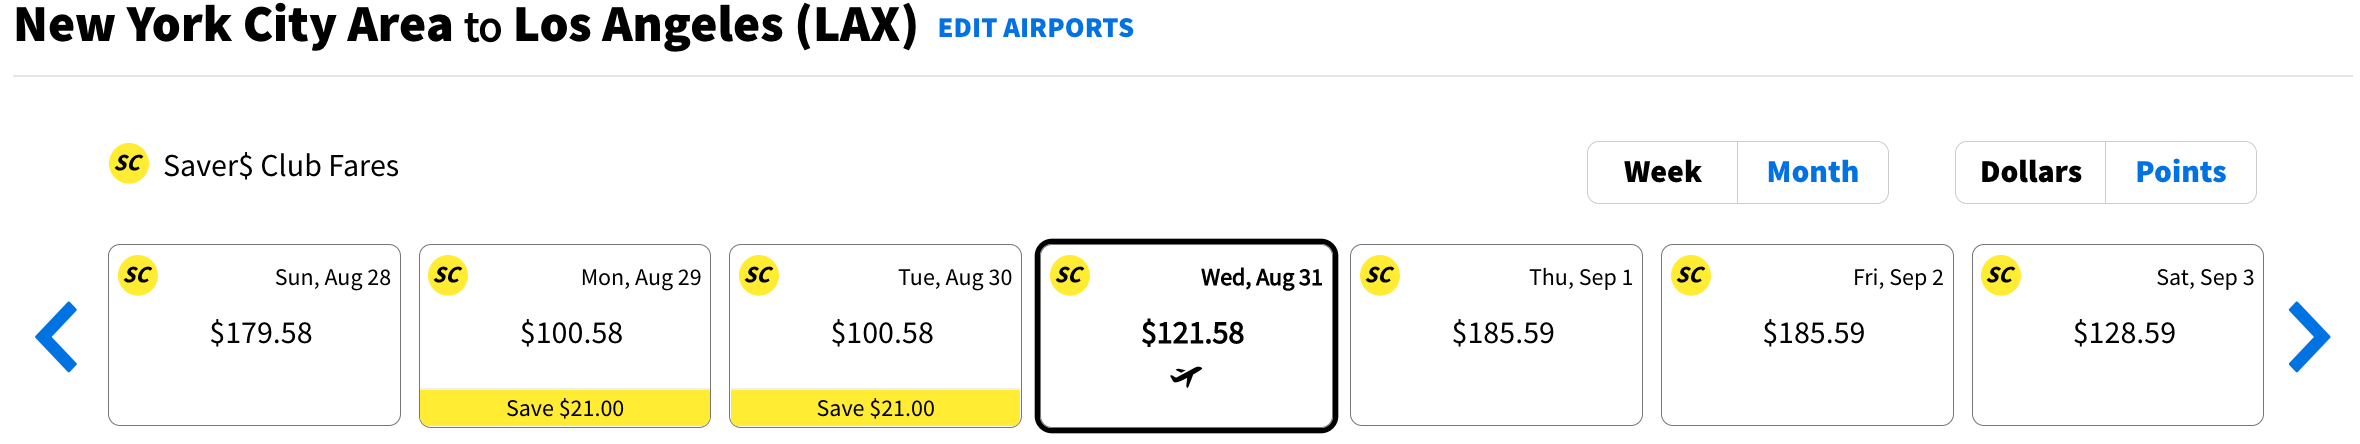Show prices in Points
Screen dimensions: 2360x444
(x=2181, y=172)
